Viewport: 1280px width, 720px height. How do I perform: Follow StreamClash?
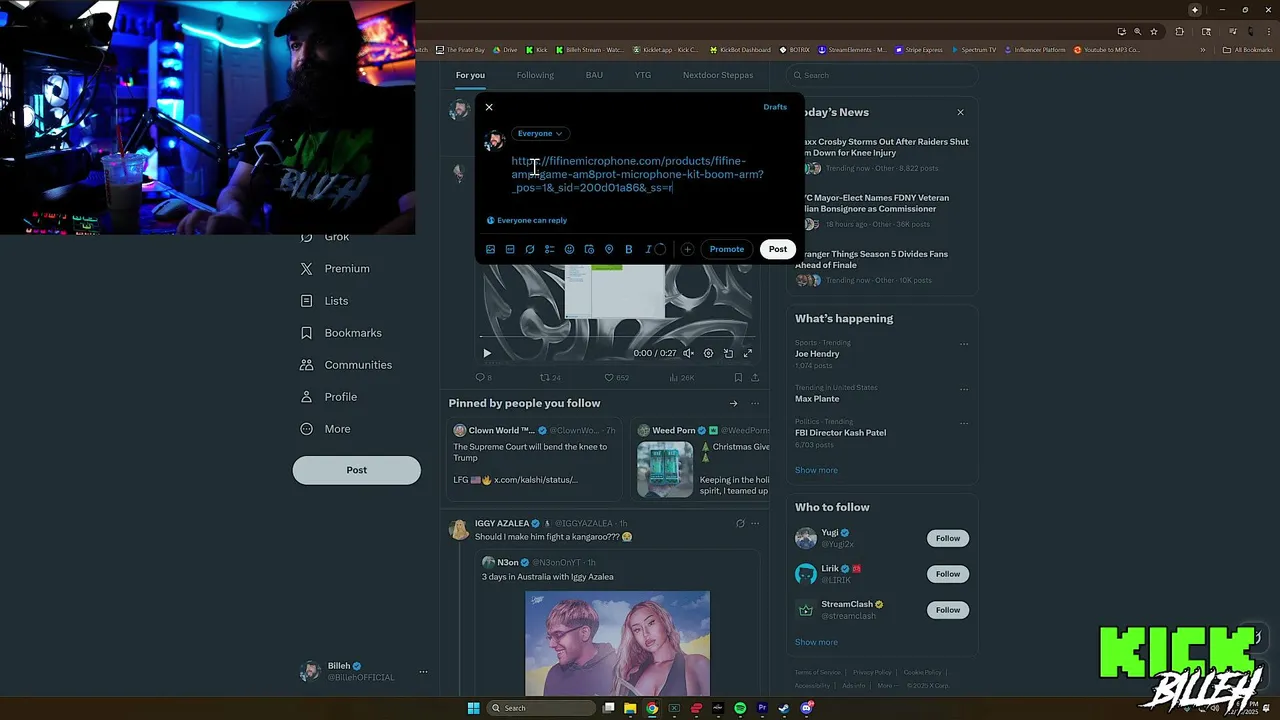[x=948, y=610]
